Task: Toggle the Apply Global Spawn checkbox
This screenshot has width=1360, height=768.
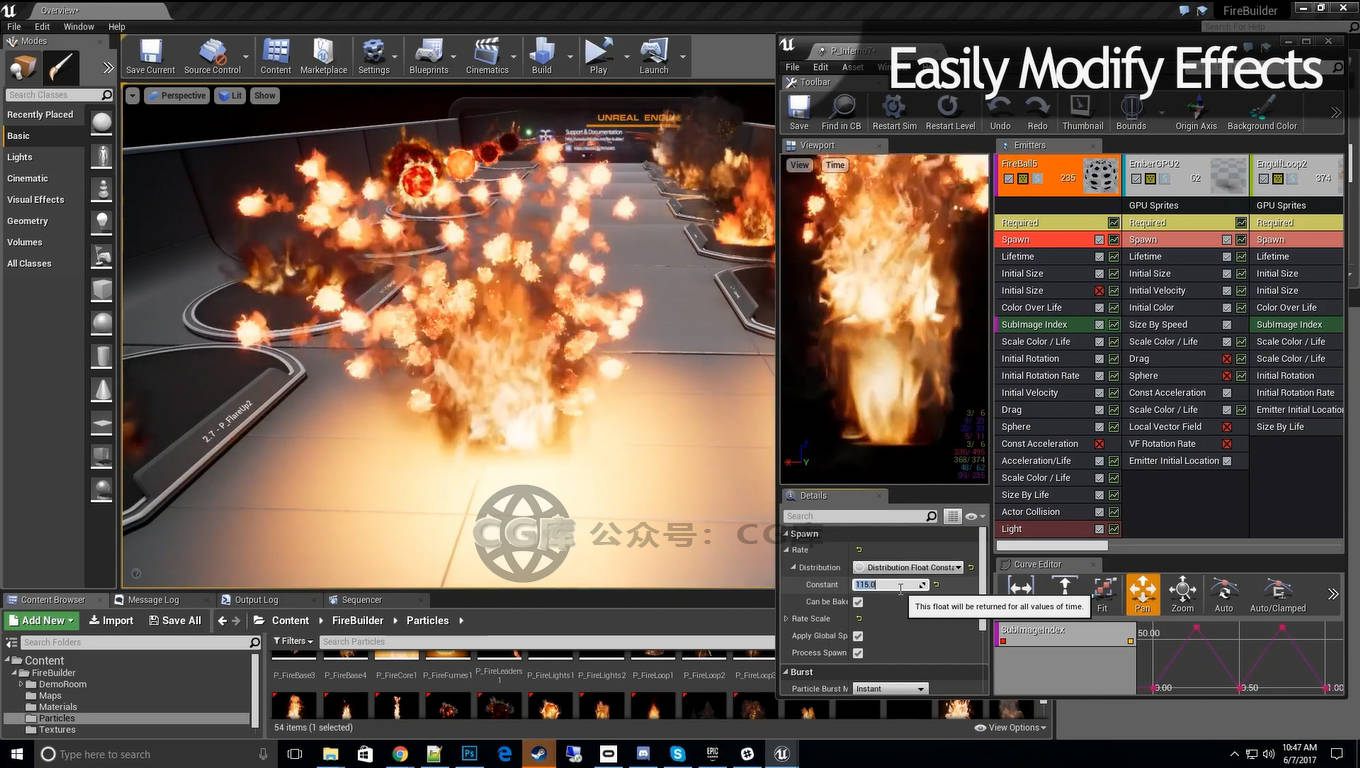Action: pos(858,636)
